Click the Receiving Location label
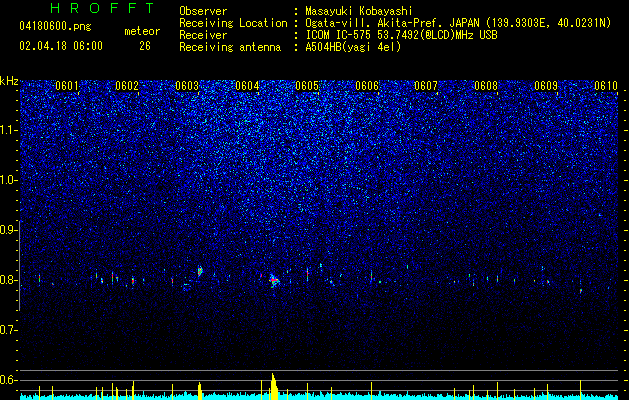The height and width of the screenshot is (400, 629). [x=233, y=23]
